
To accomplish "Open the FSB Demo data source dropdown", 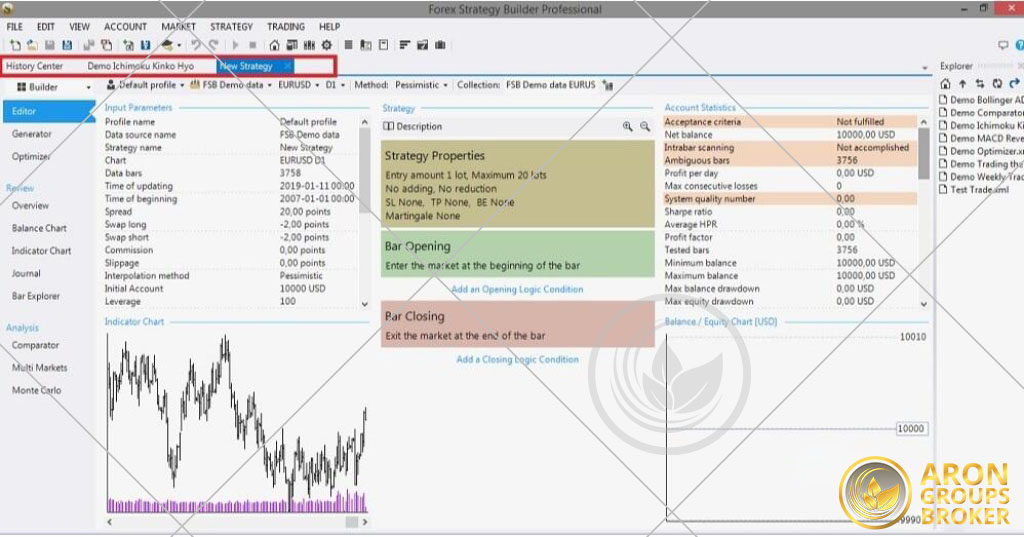I will click(x=269, y=86).
